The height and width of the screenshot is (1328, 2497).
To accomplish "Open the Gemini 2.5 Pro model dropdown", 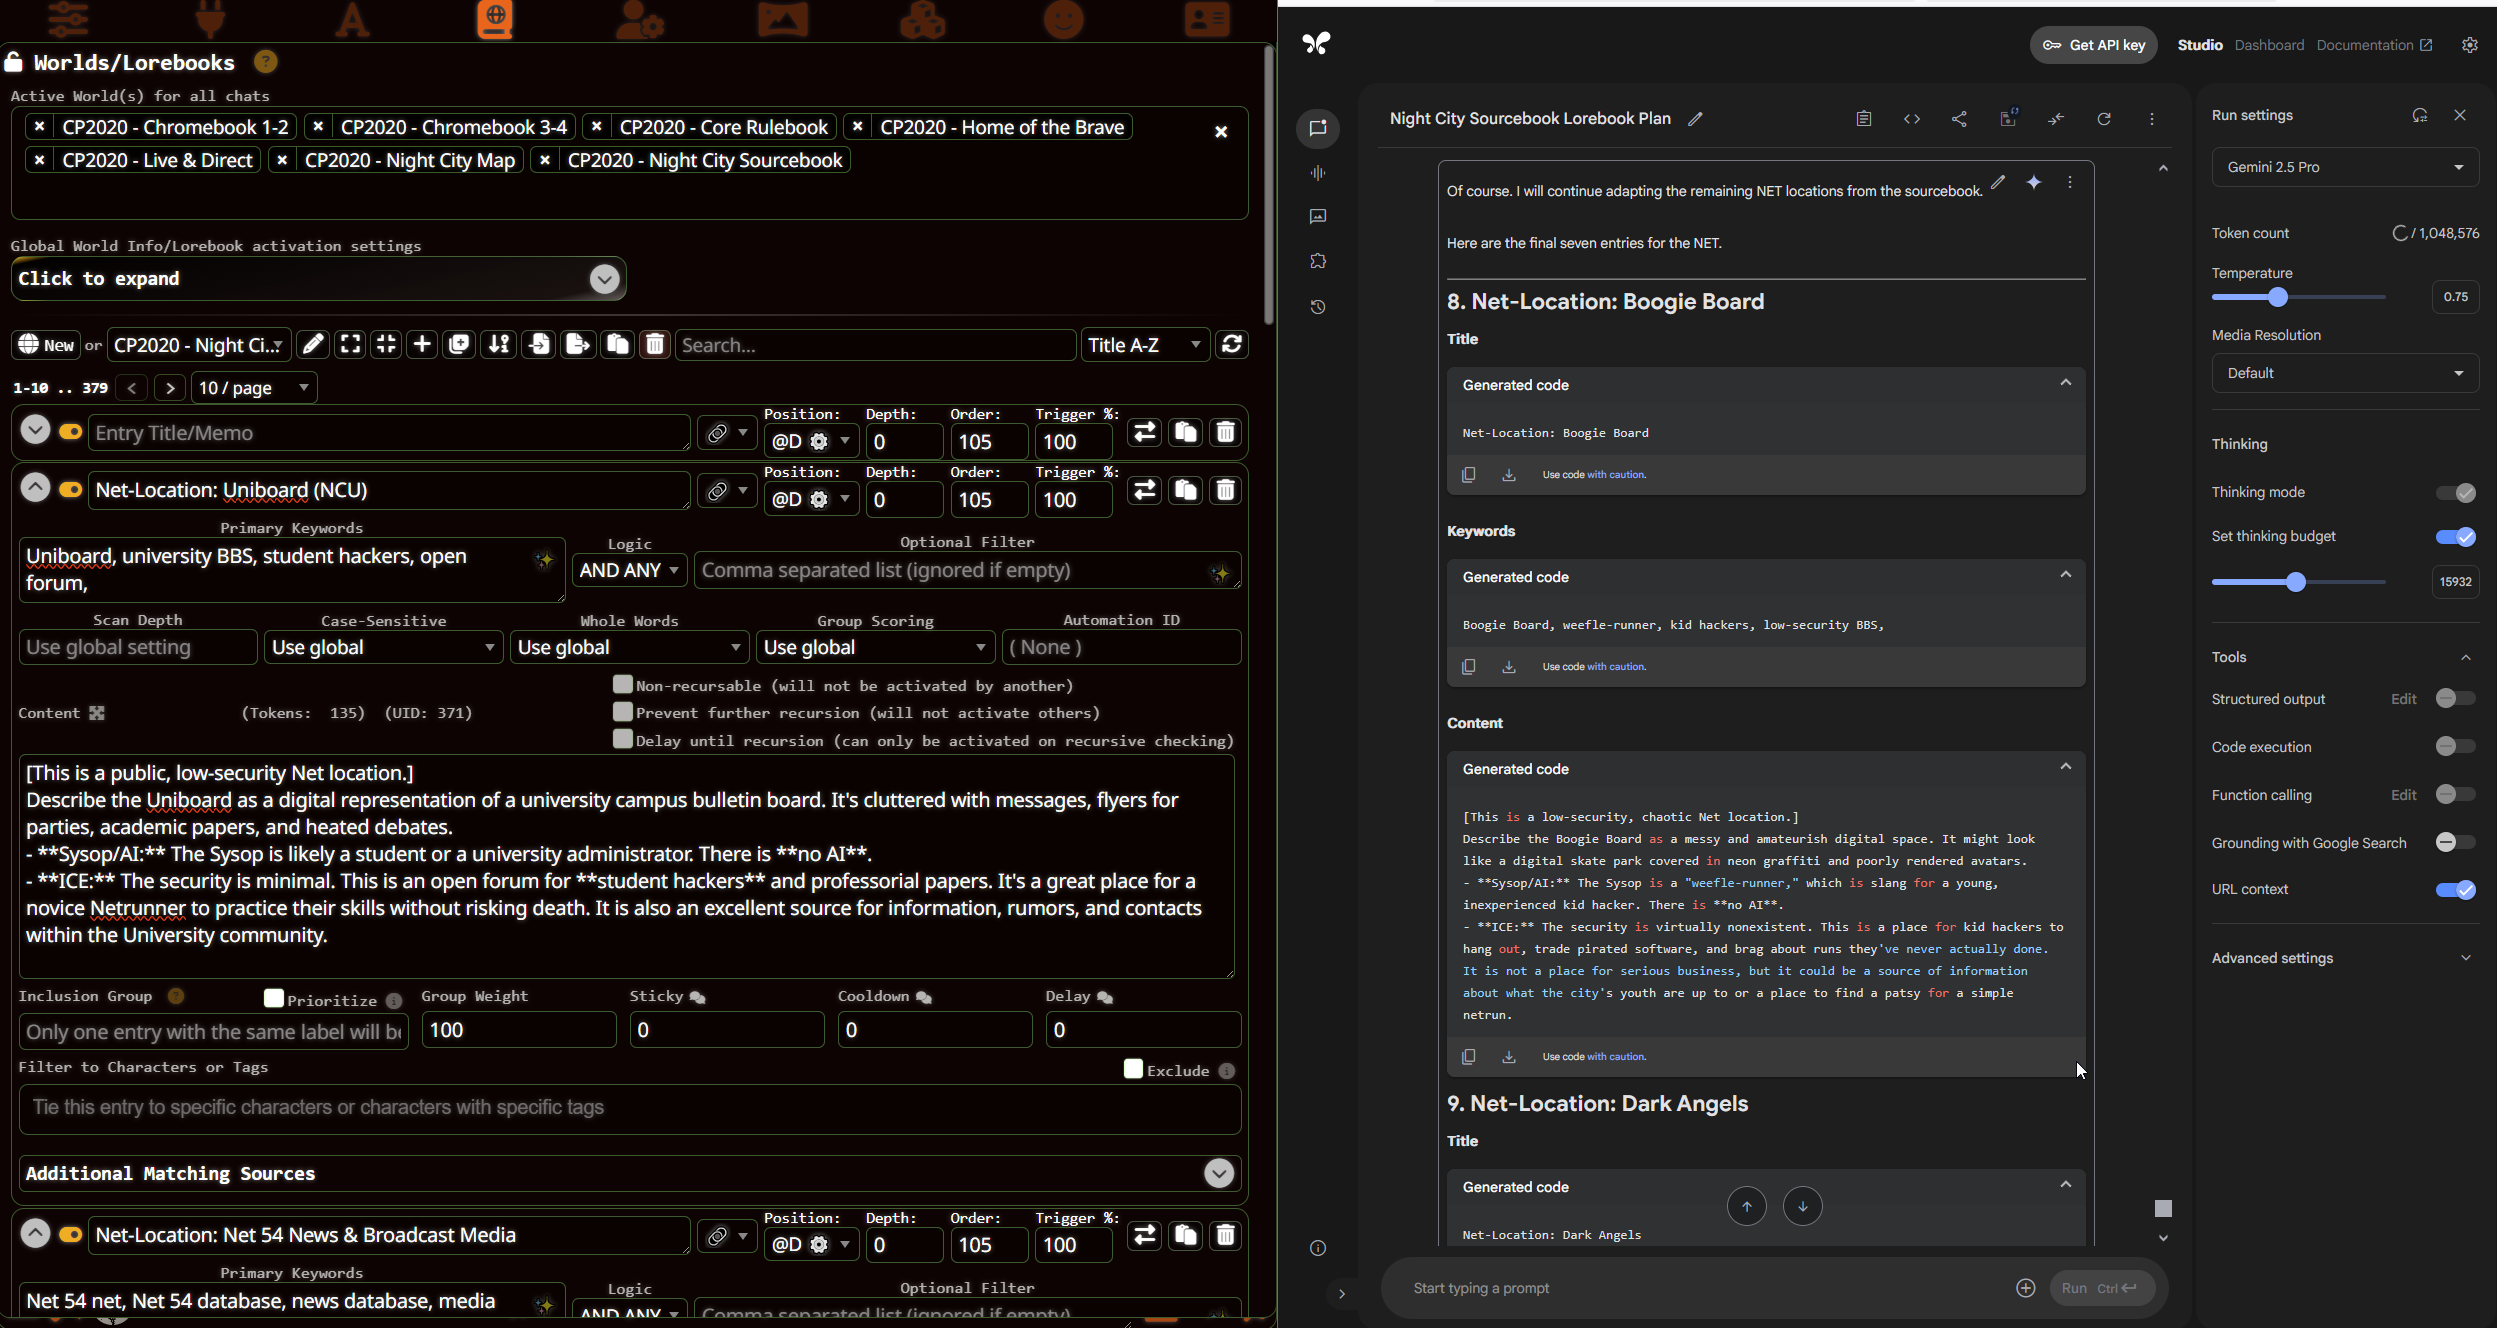I will point(2345,167).
